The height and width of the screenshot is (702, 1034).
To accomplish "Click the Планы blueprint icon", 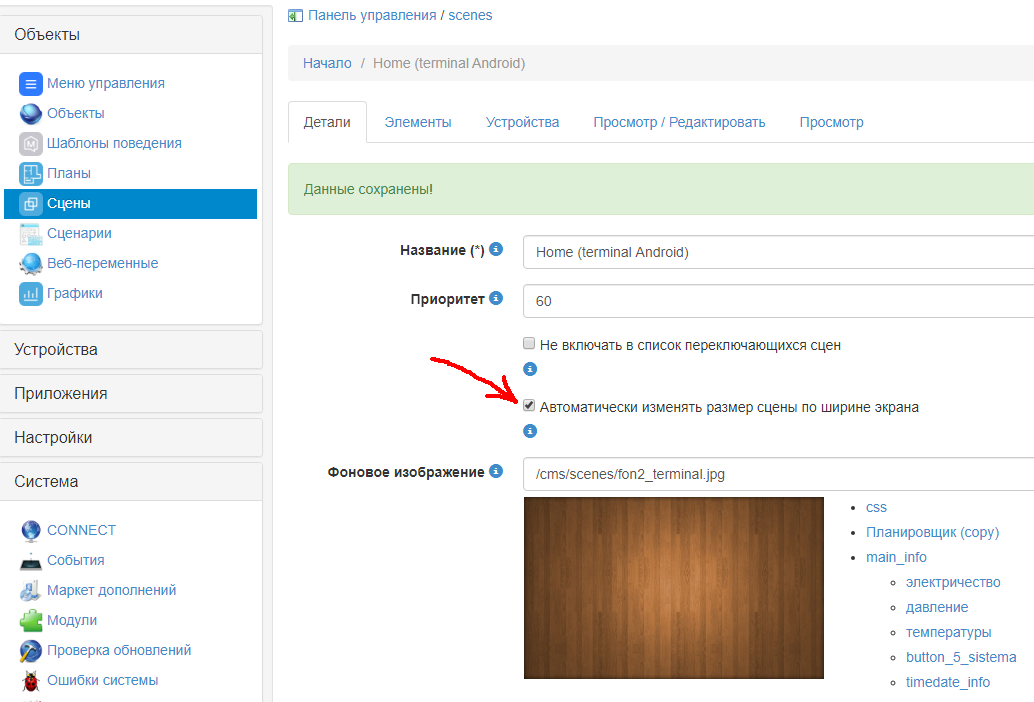I will 31,173.
